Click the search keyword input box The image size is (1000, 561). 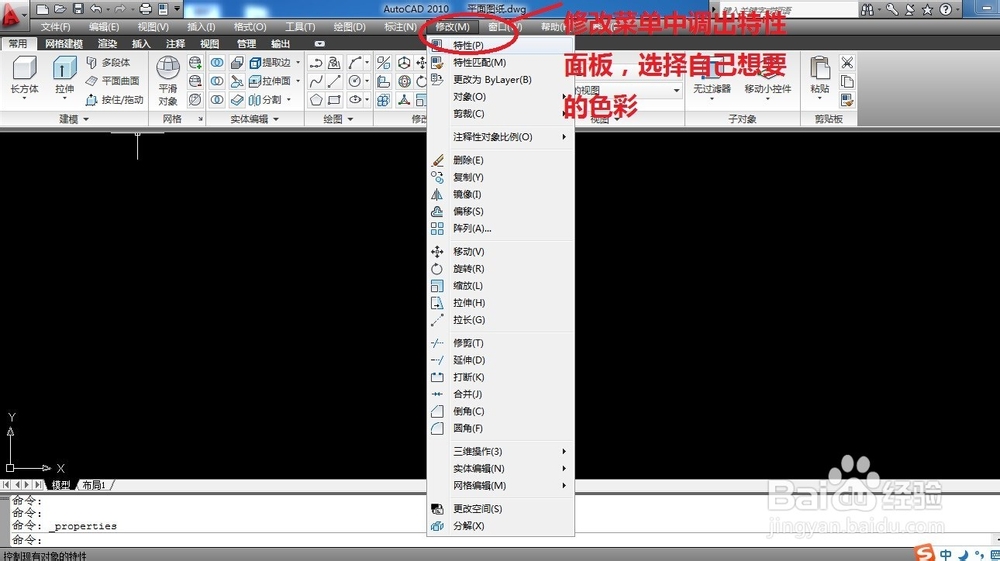(x=788, y=10)
